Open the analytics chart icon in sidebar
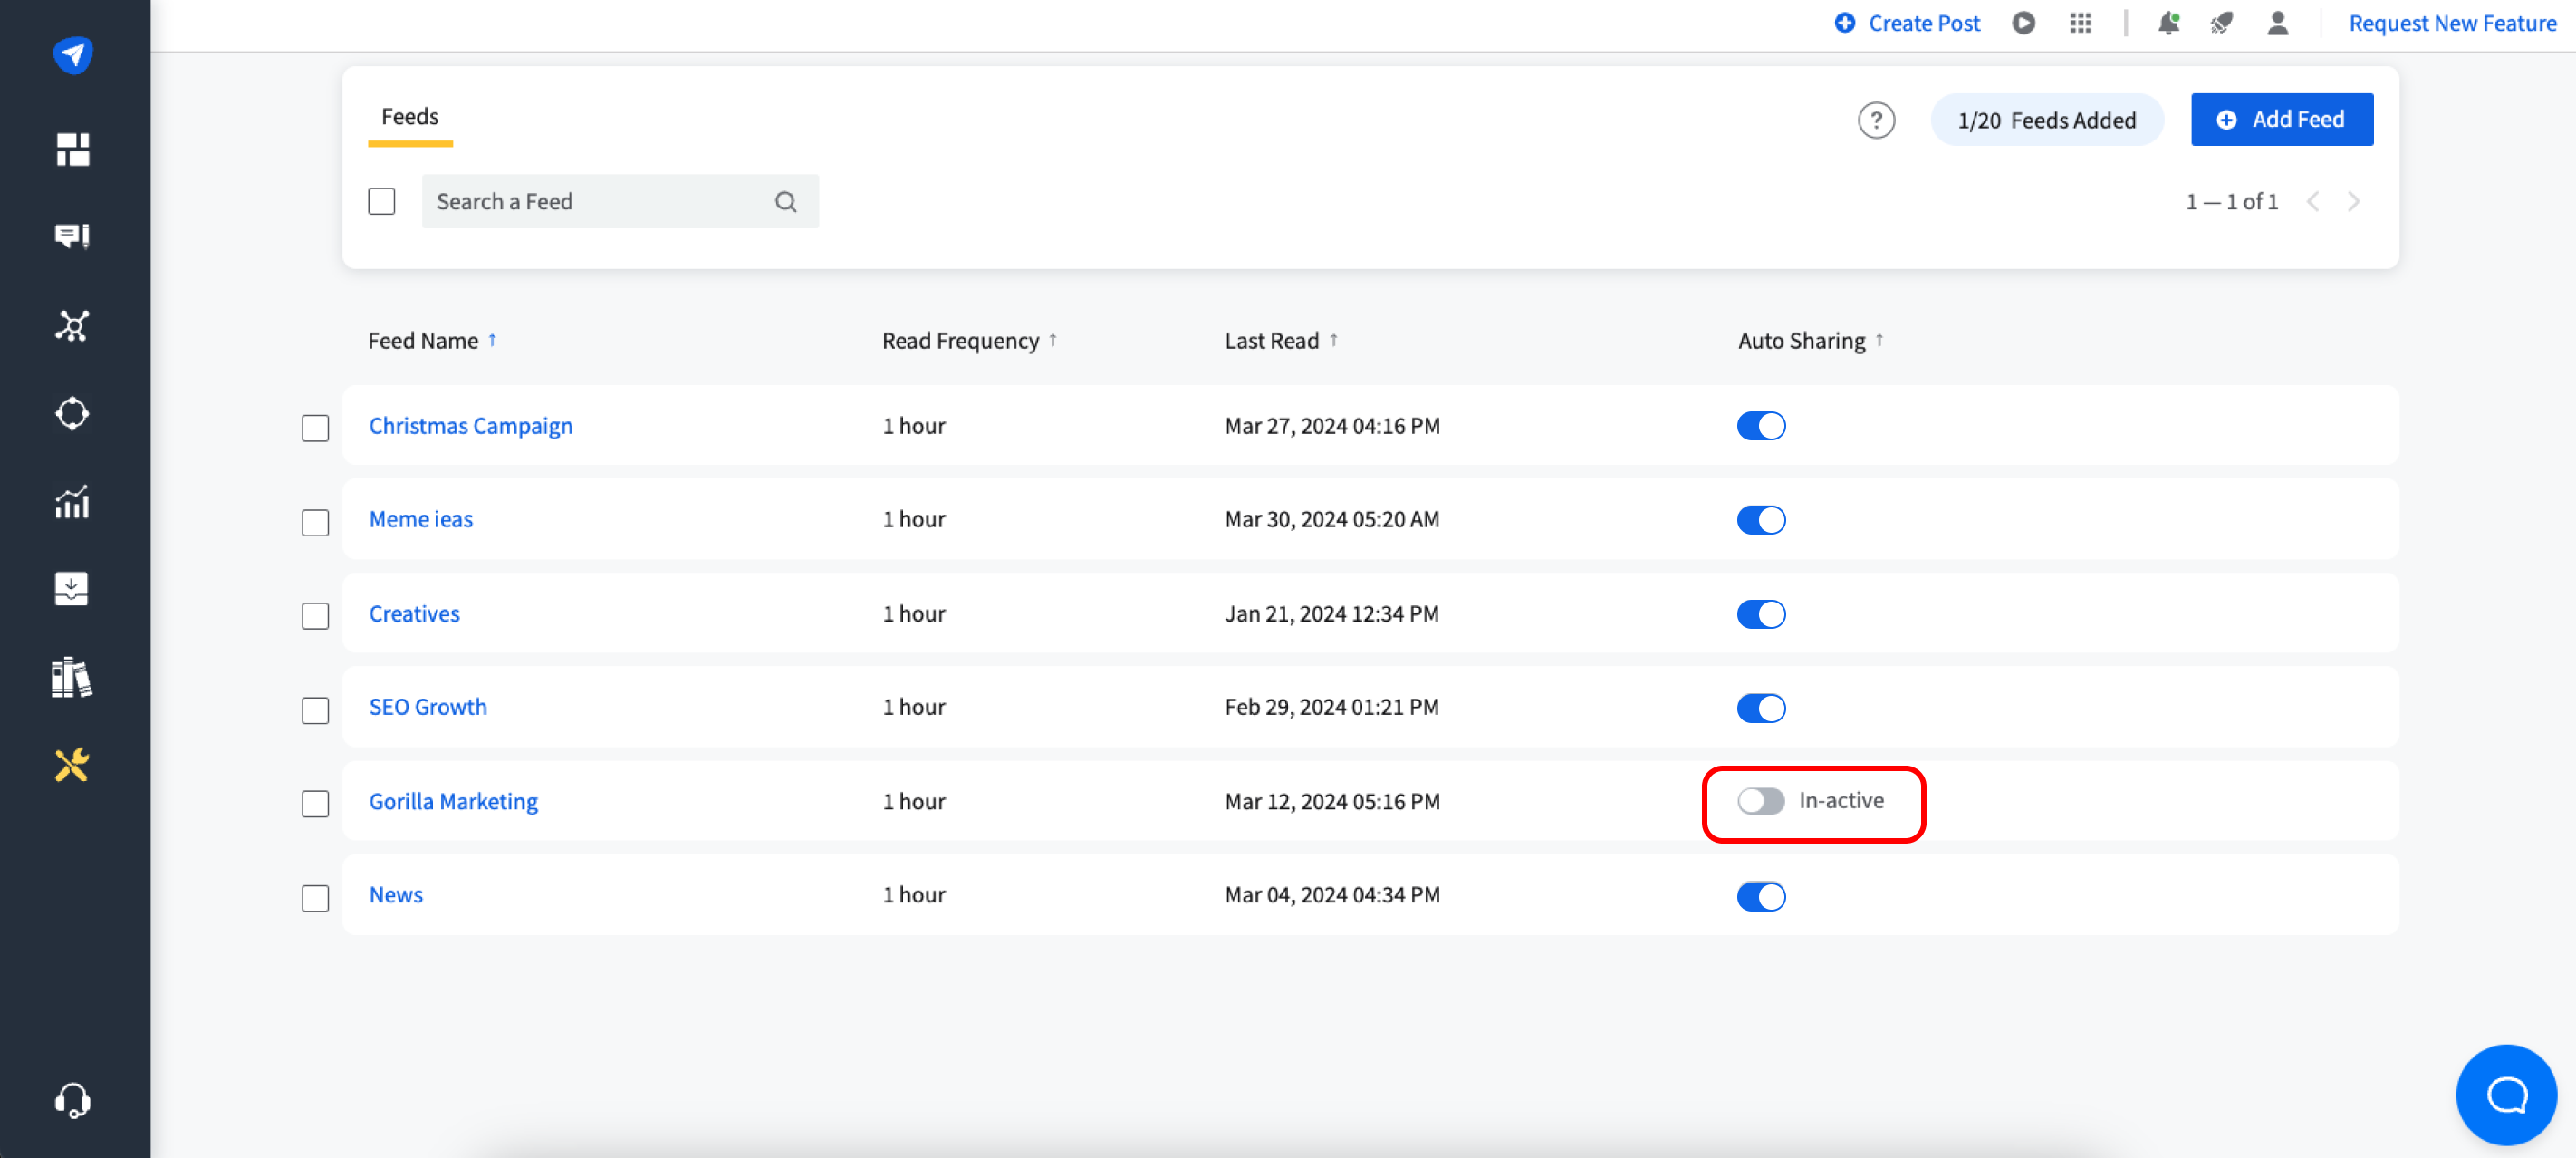The width and height of the screenshot is (2576, 1158). [72, 502]
